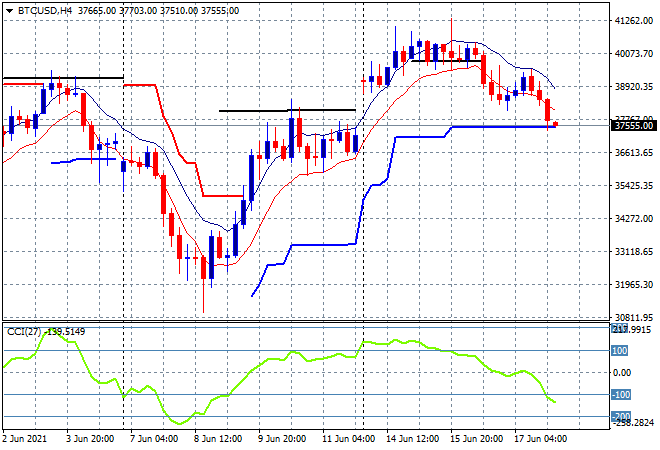This screenshot has height=450, width=660.
Task: Click the CCI -100 level label
Action: (621, 395)
